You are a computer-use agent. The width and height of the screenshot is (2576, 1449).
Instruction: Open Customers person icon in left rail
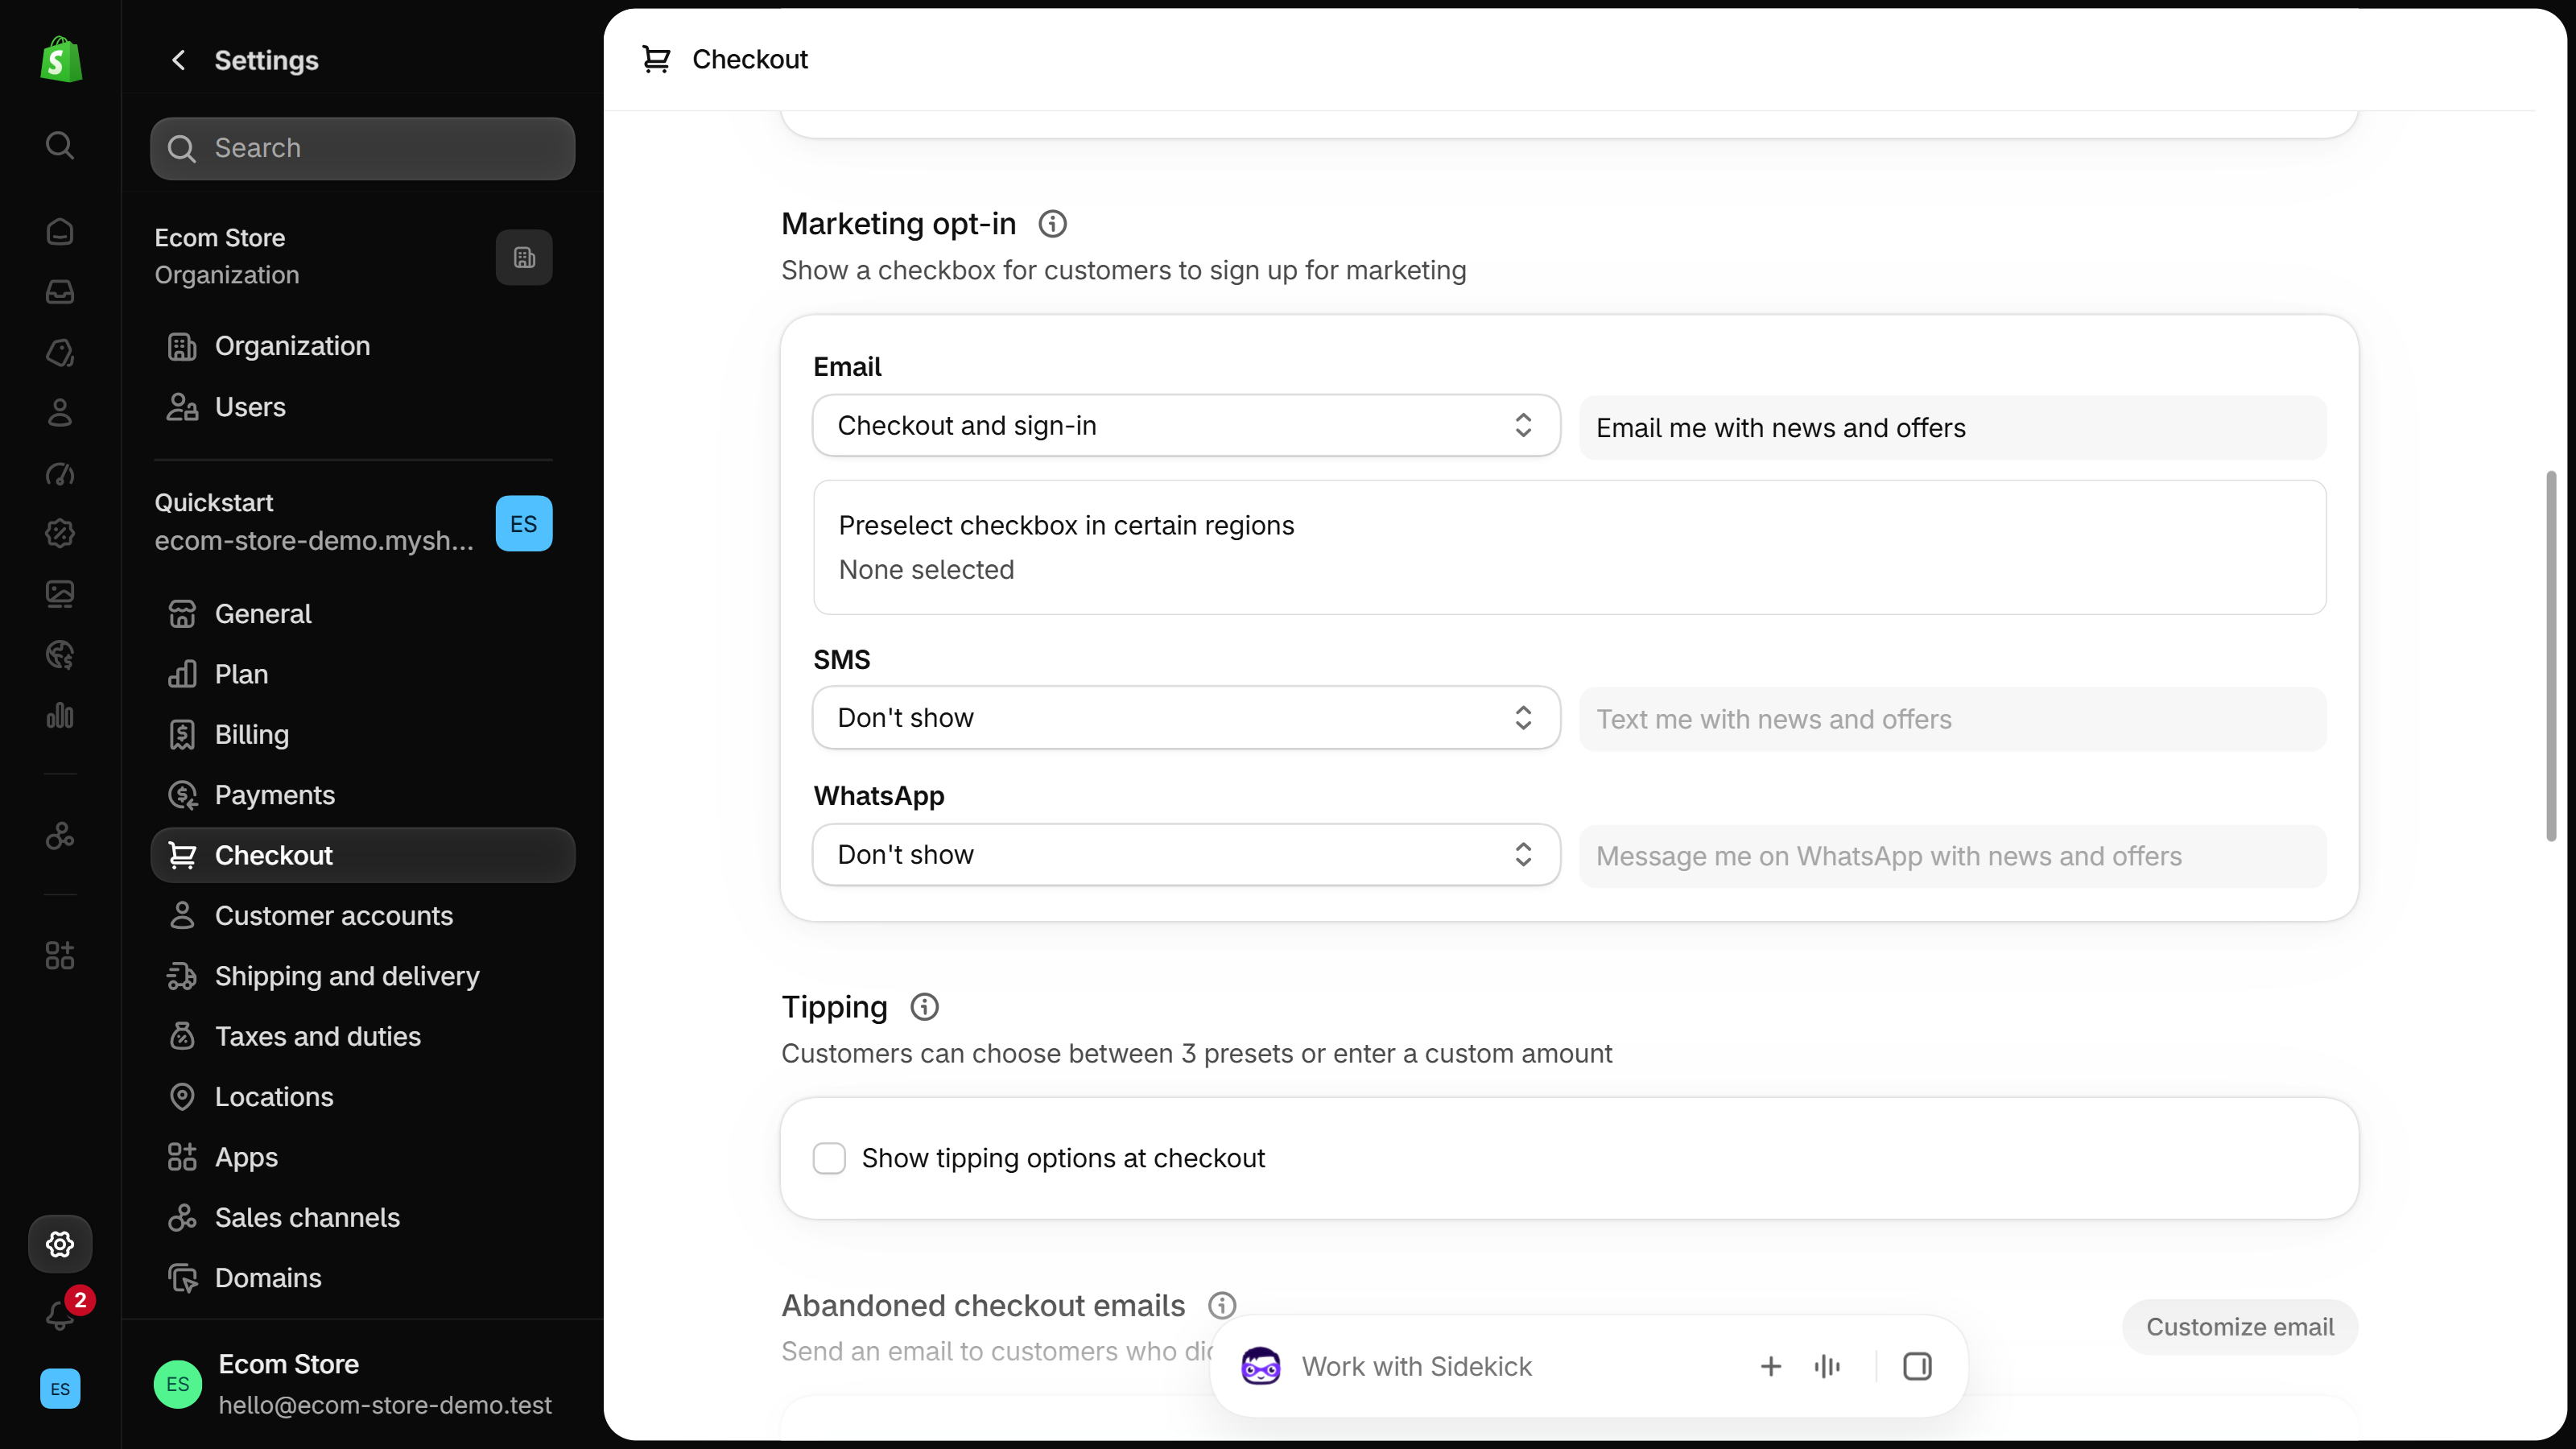pos(60,413)
